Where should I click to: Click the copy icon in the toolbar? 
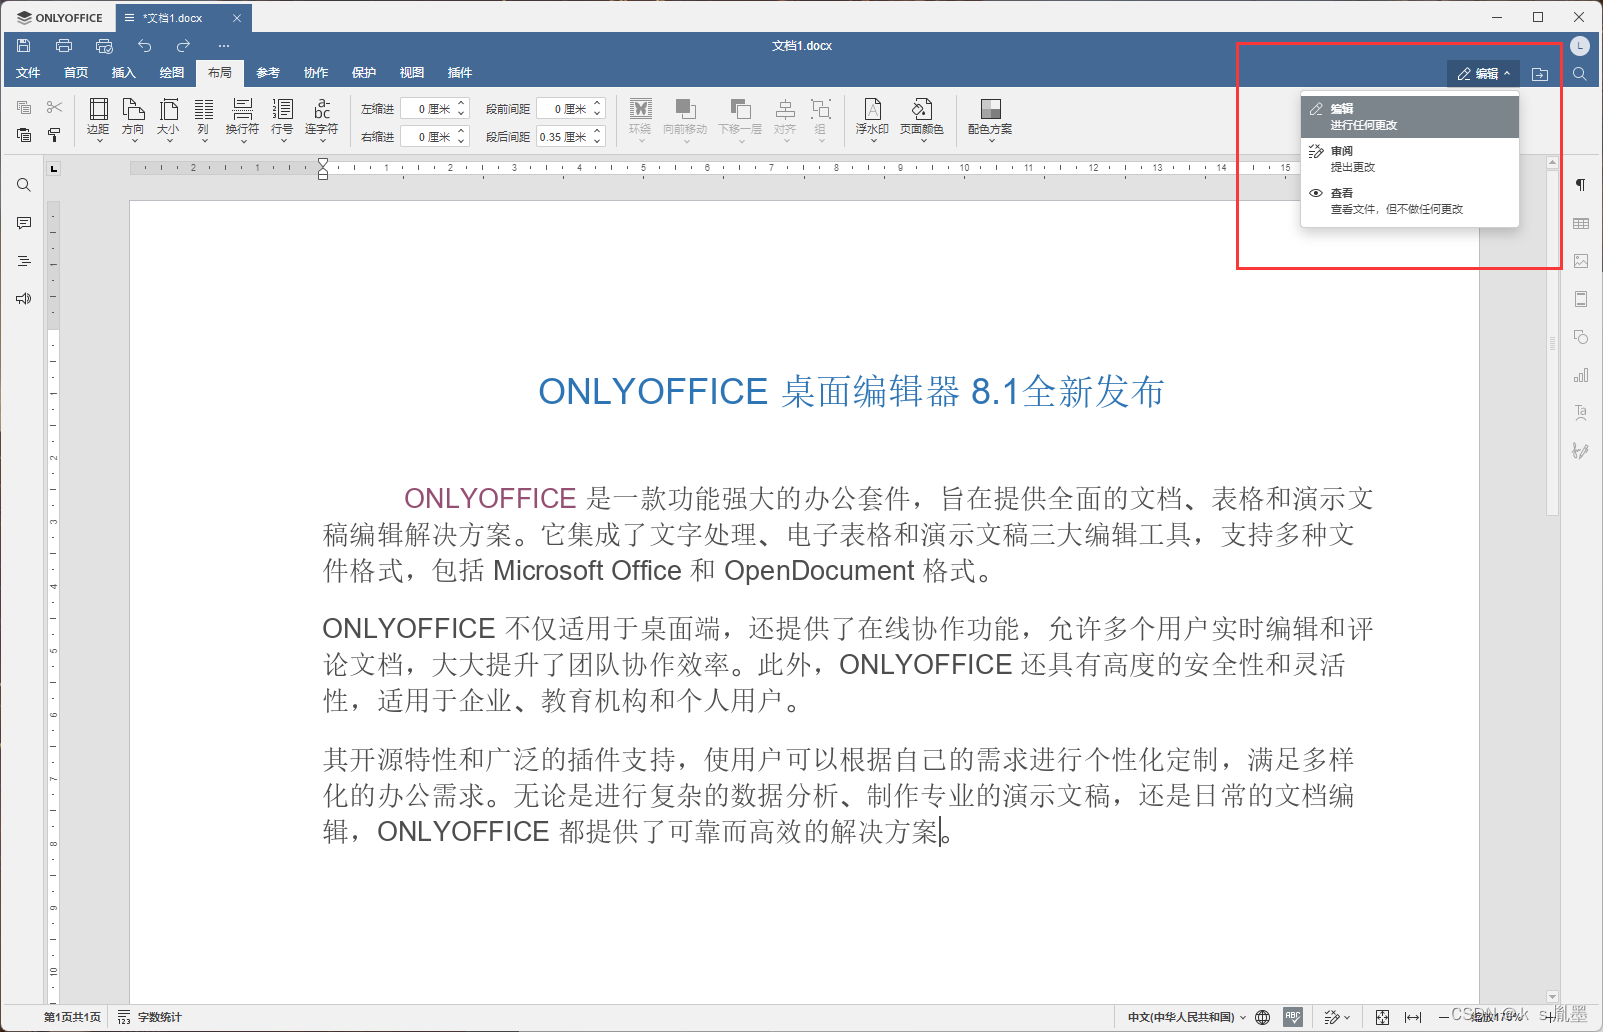(x=24, y=107)
